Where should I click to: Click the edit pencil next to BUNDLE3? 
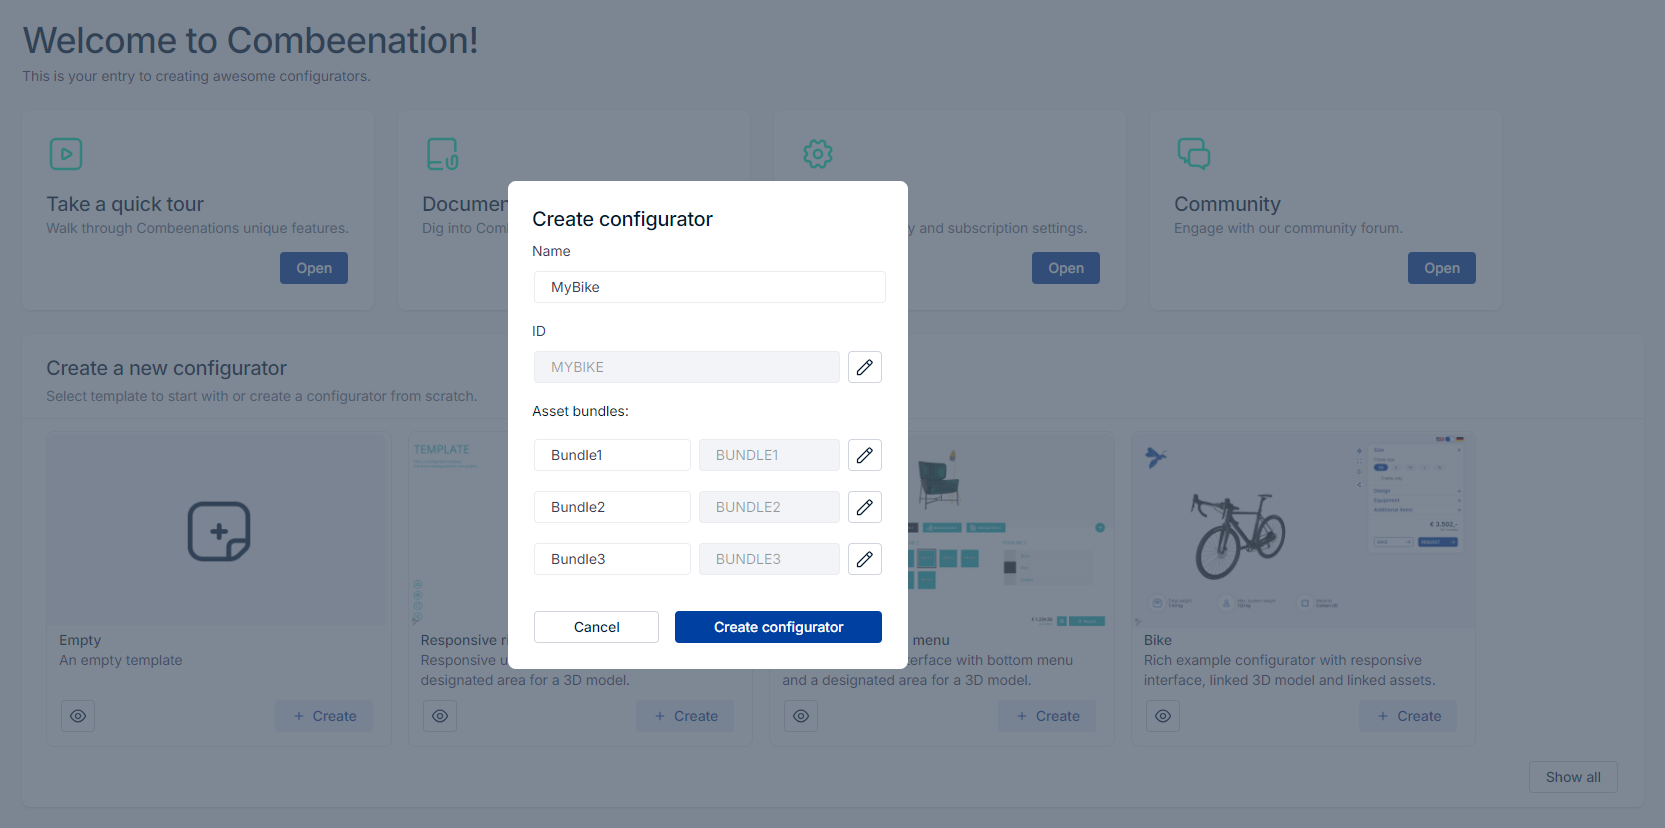pyautogui.click(x=864, y=559)
